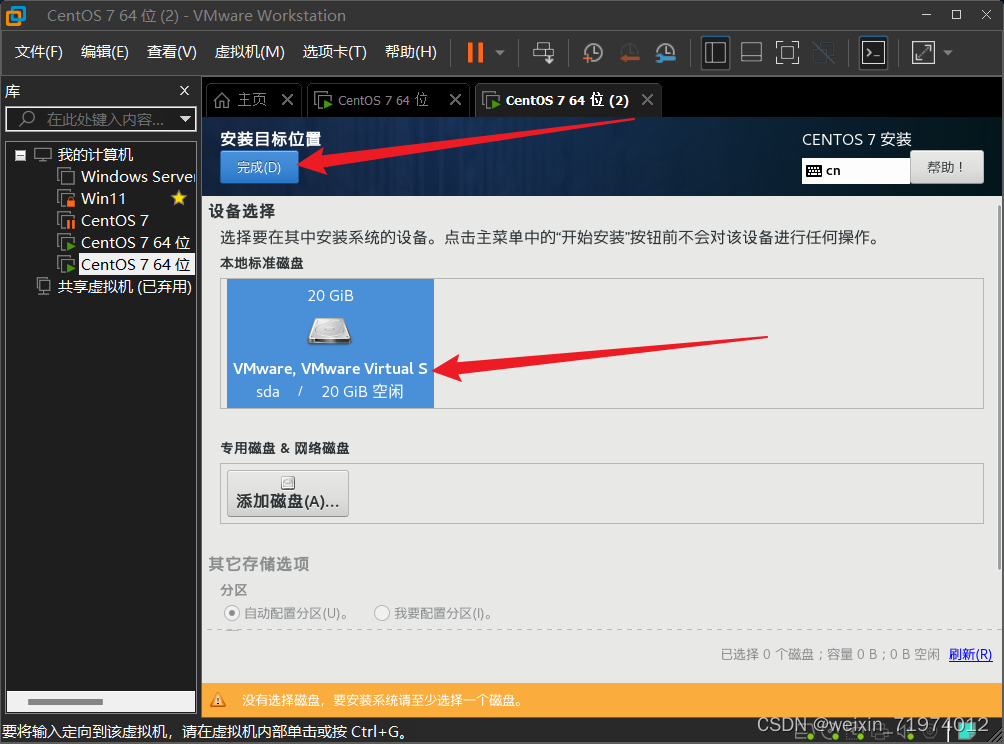Click the 完成(D) button

coord(259,167)
